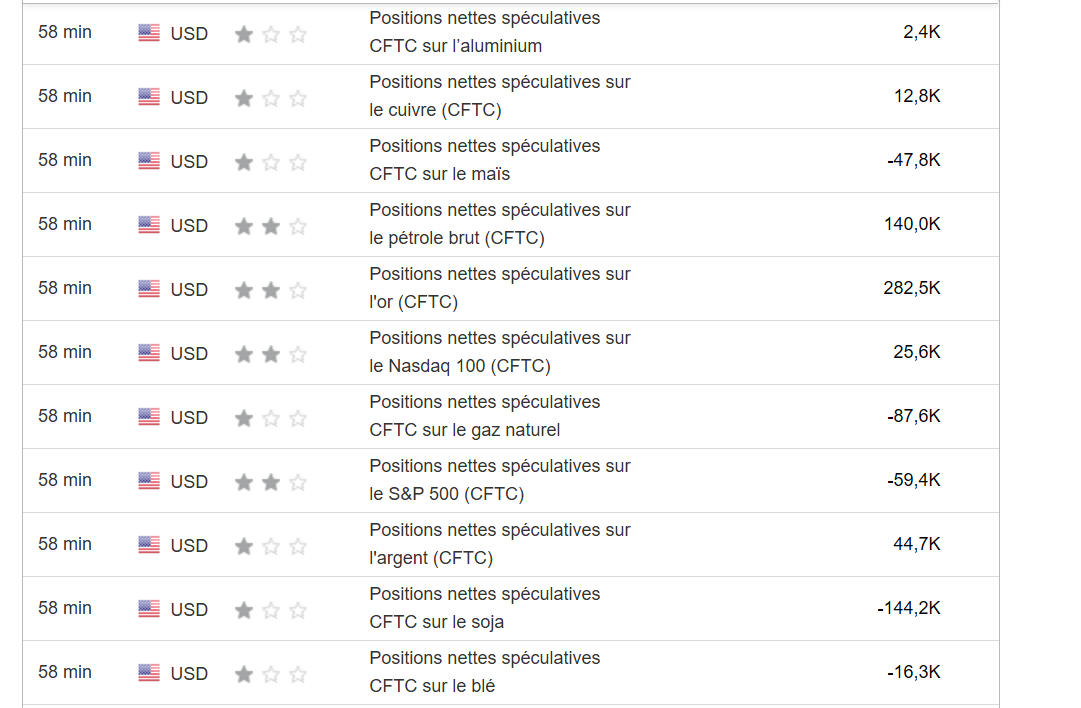Open the pétrole brut (CFTC) event
1081x708 pixels.
pyautogui.click(x=500, y=224)
